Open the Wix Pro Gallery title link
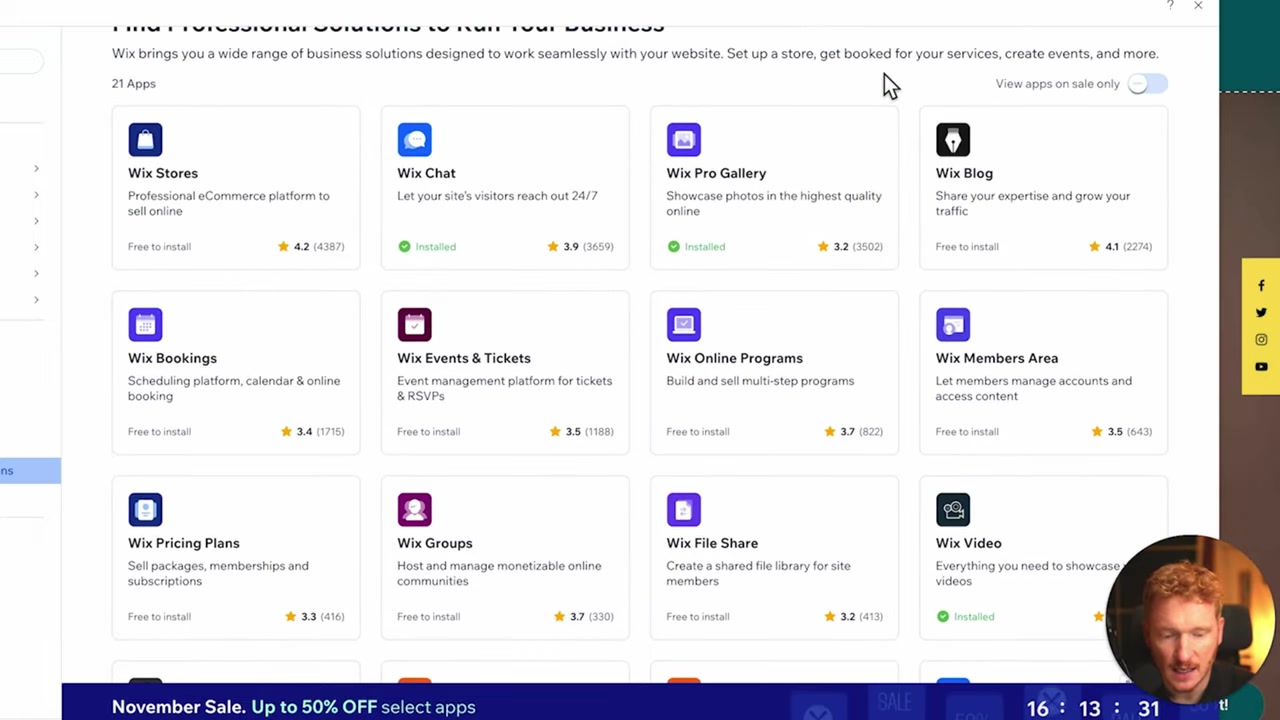Viewport: 1280px width, 720px height. coord(716,173)
